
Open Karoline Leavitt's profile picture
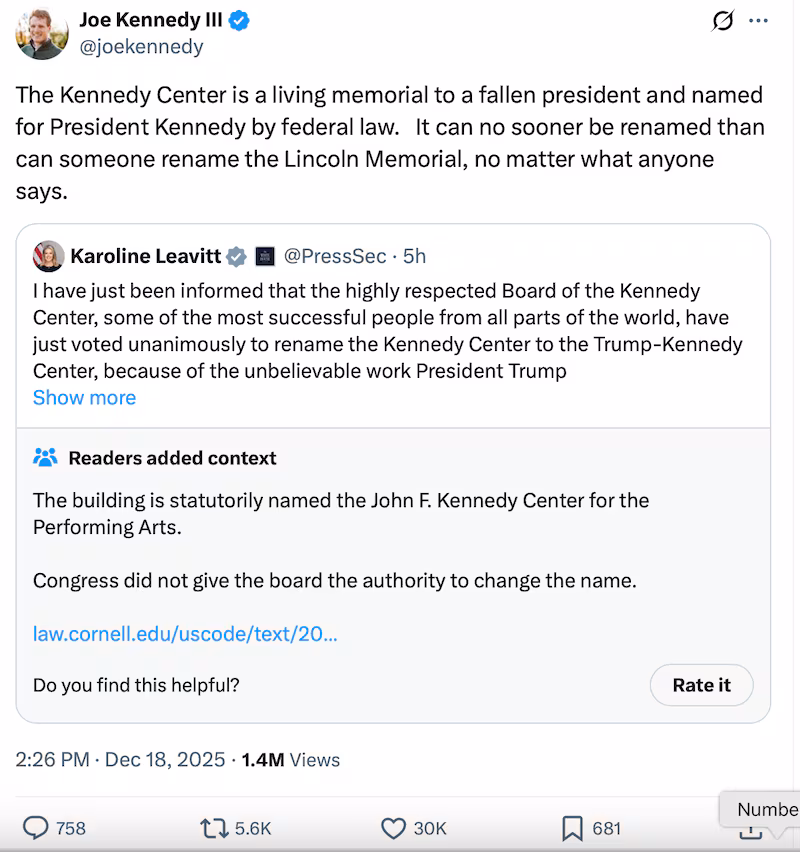click(48, 256)
